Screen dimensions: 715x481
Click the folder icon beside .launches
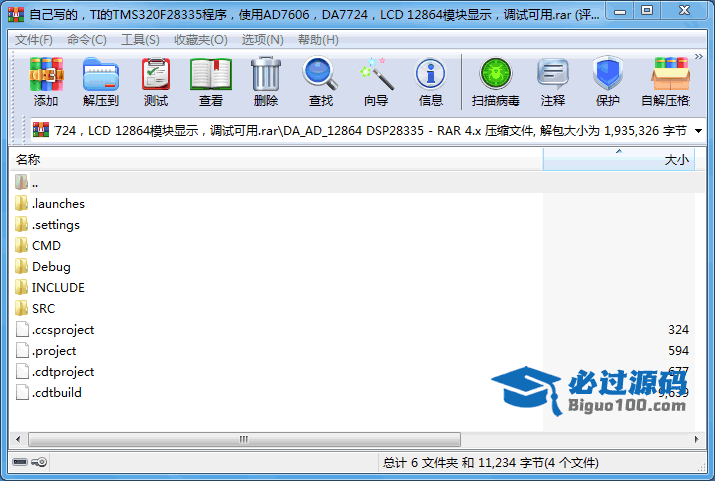21,203
